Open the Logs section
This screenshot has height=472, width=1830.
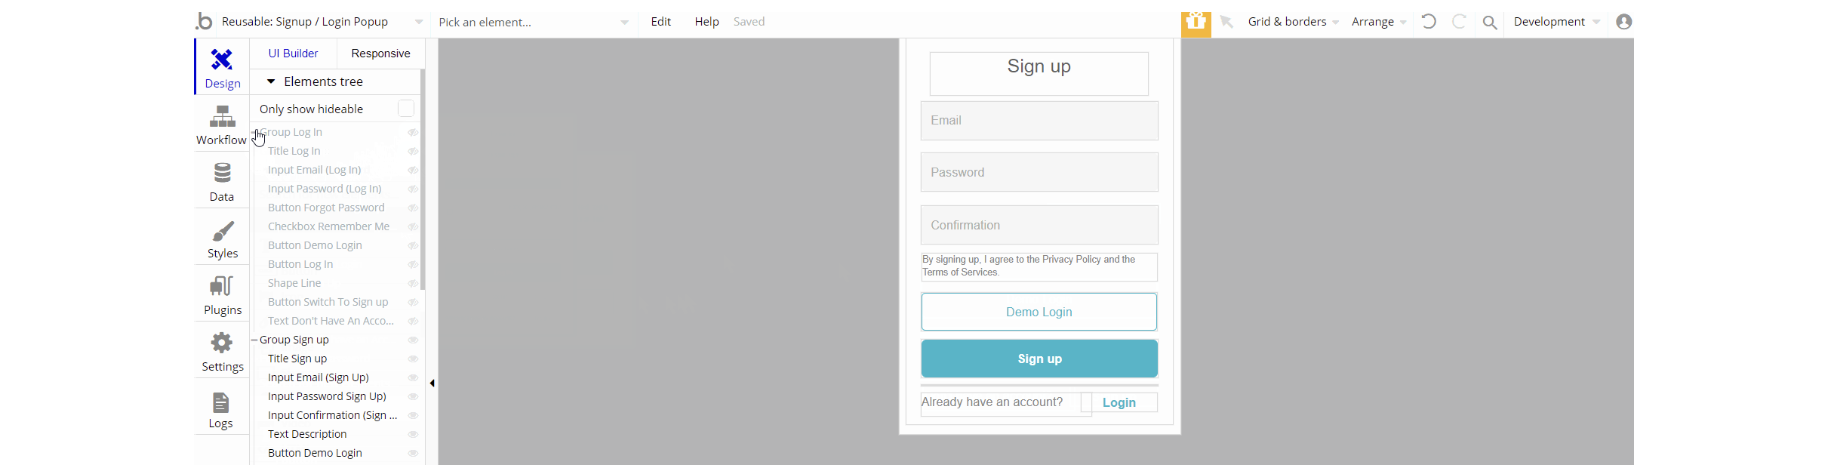click(x=221, y=409)
